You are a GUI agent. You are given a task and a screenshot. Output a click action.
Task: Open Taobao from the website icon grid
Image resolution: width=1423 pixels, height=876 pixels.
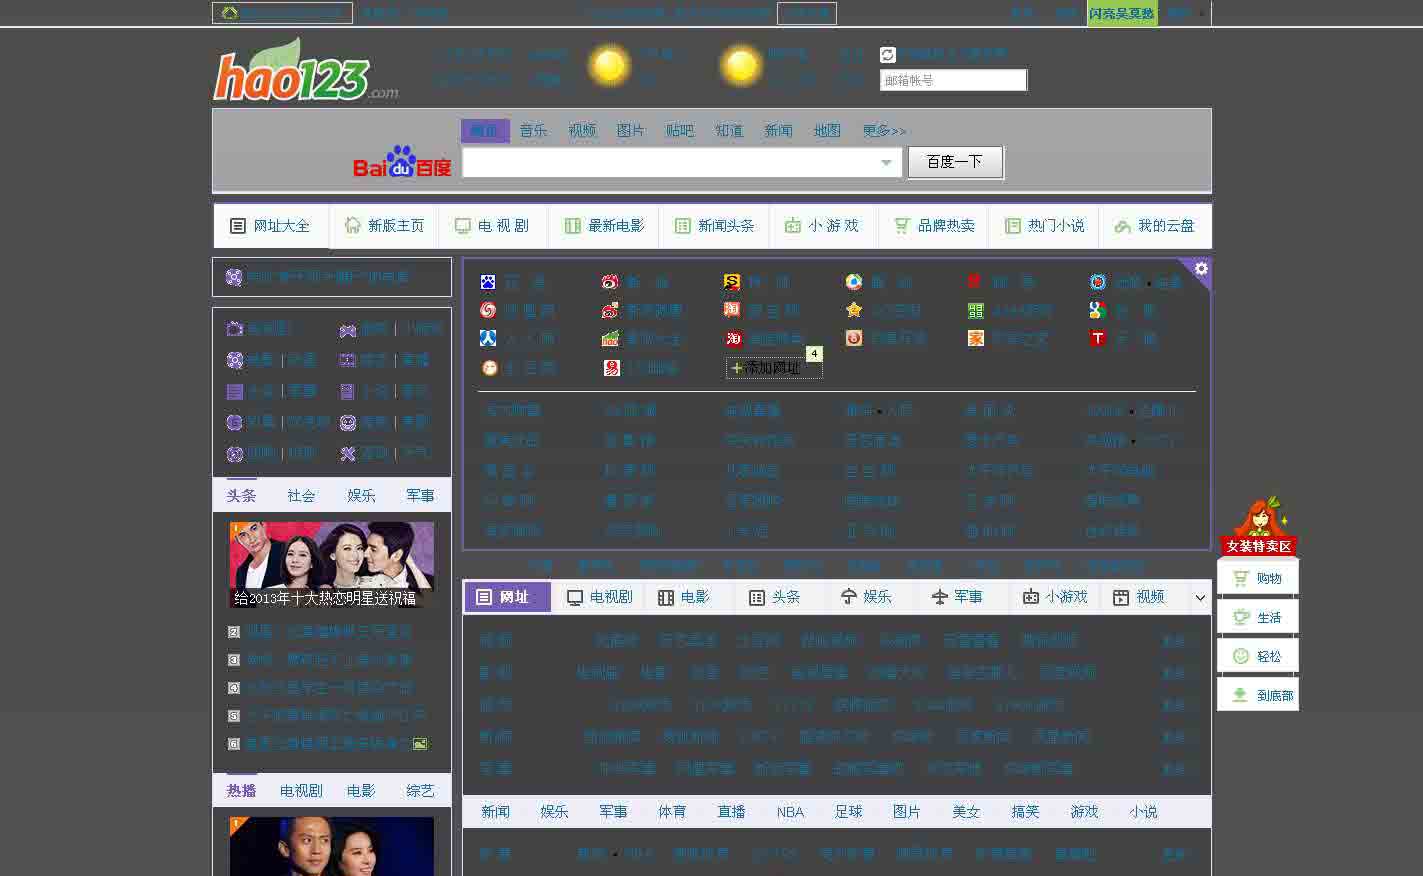tap(730, 310)
